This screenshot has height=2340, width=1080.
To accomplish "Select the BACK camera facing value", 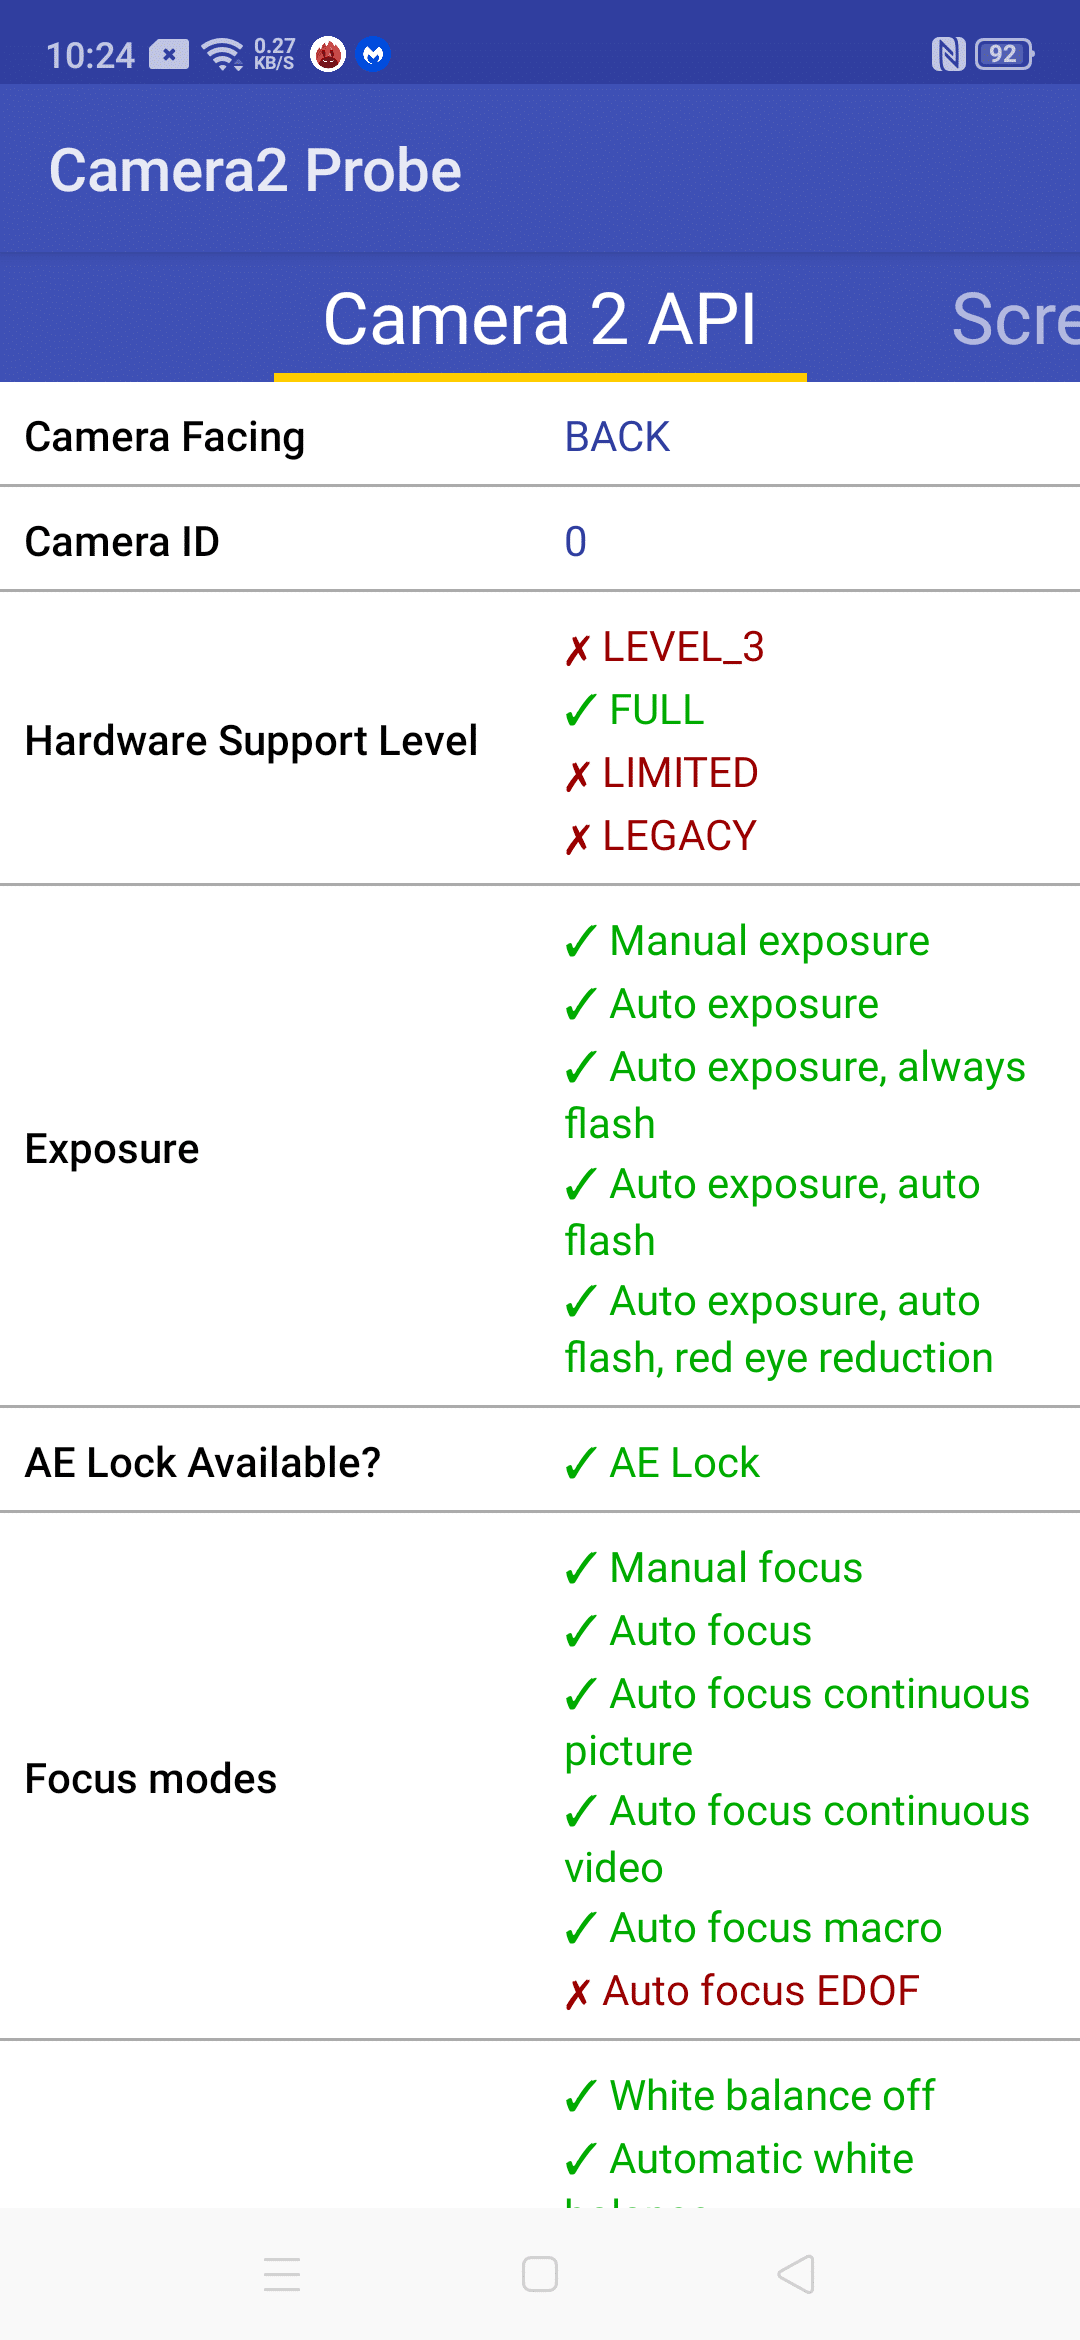I will 617,437.
